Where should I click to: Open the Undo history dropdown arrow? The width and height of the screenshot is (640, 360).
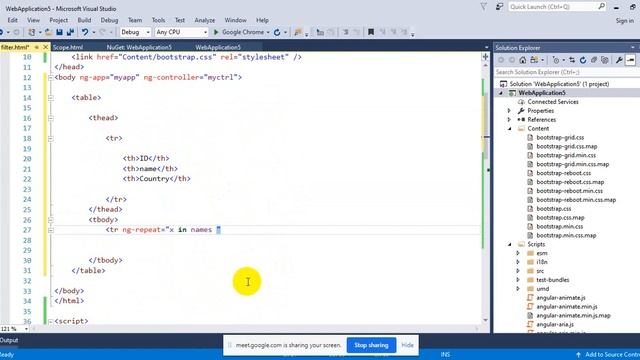coord(93,32)
